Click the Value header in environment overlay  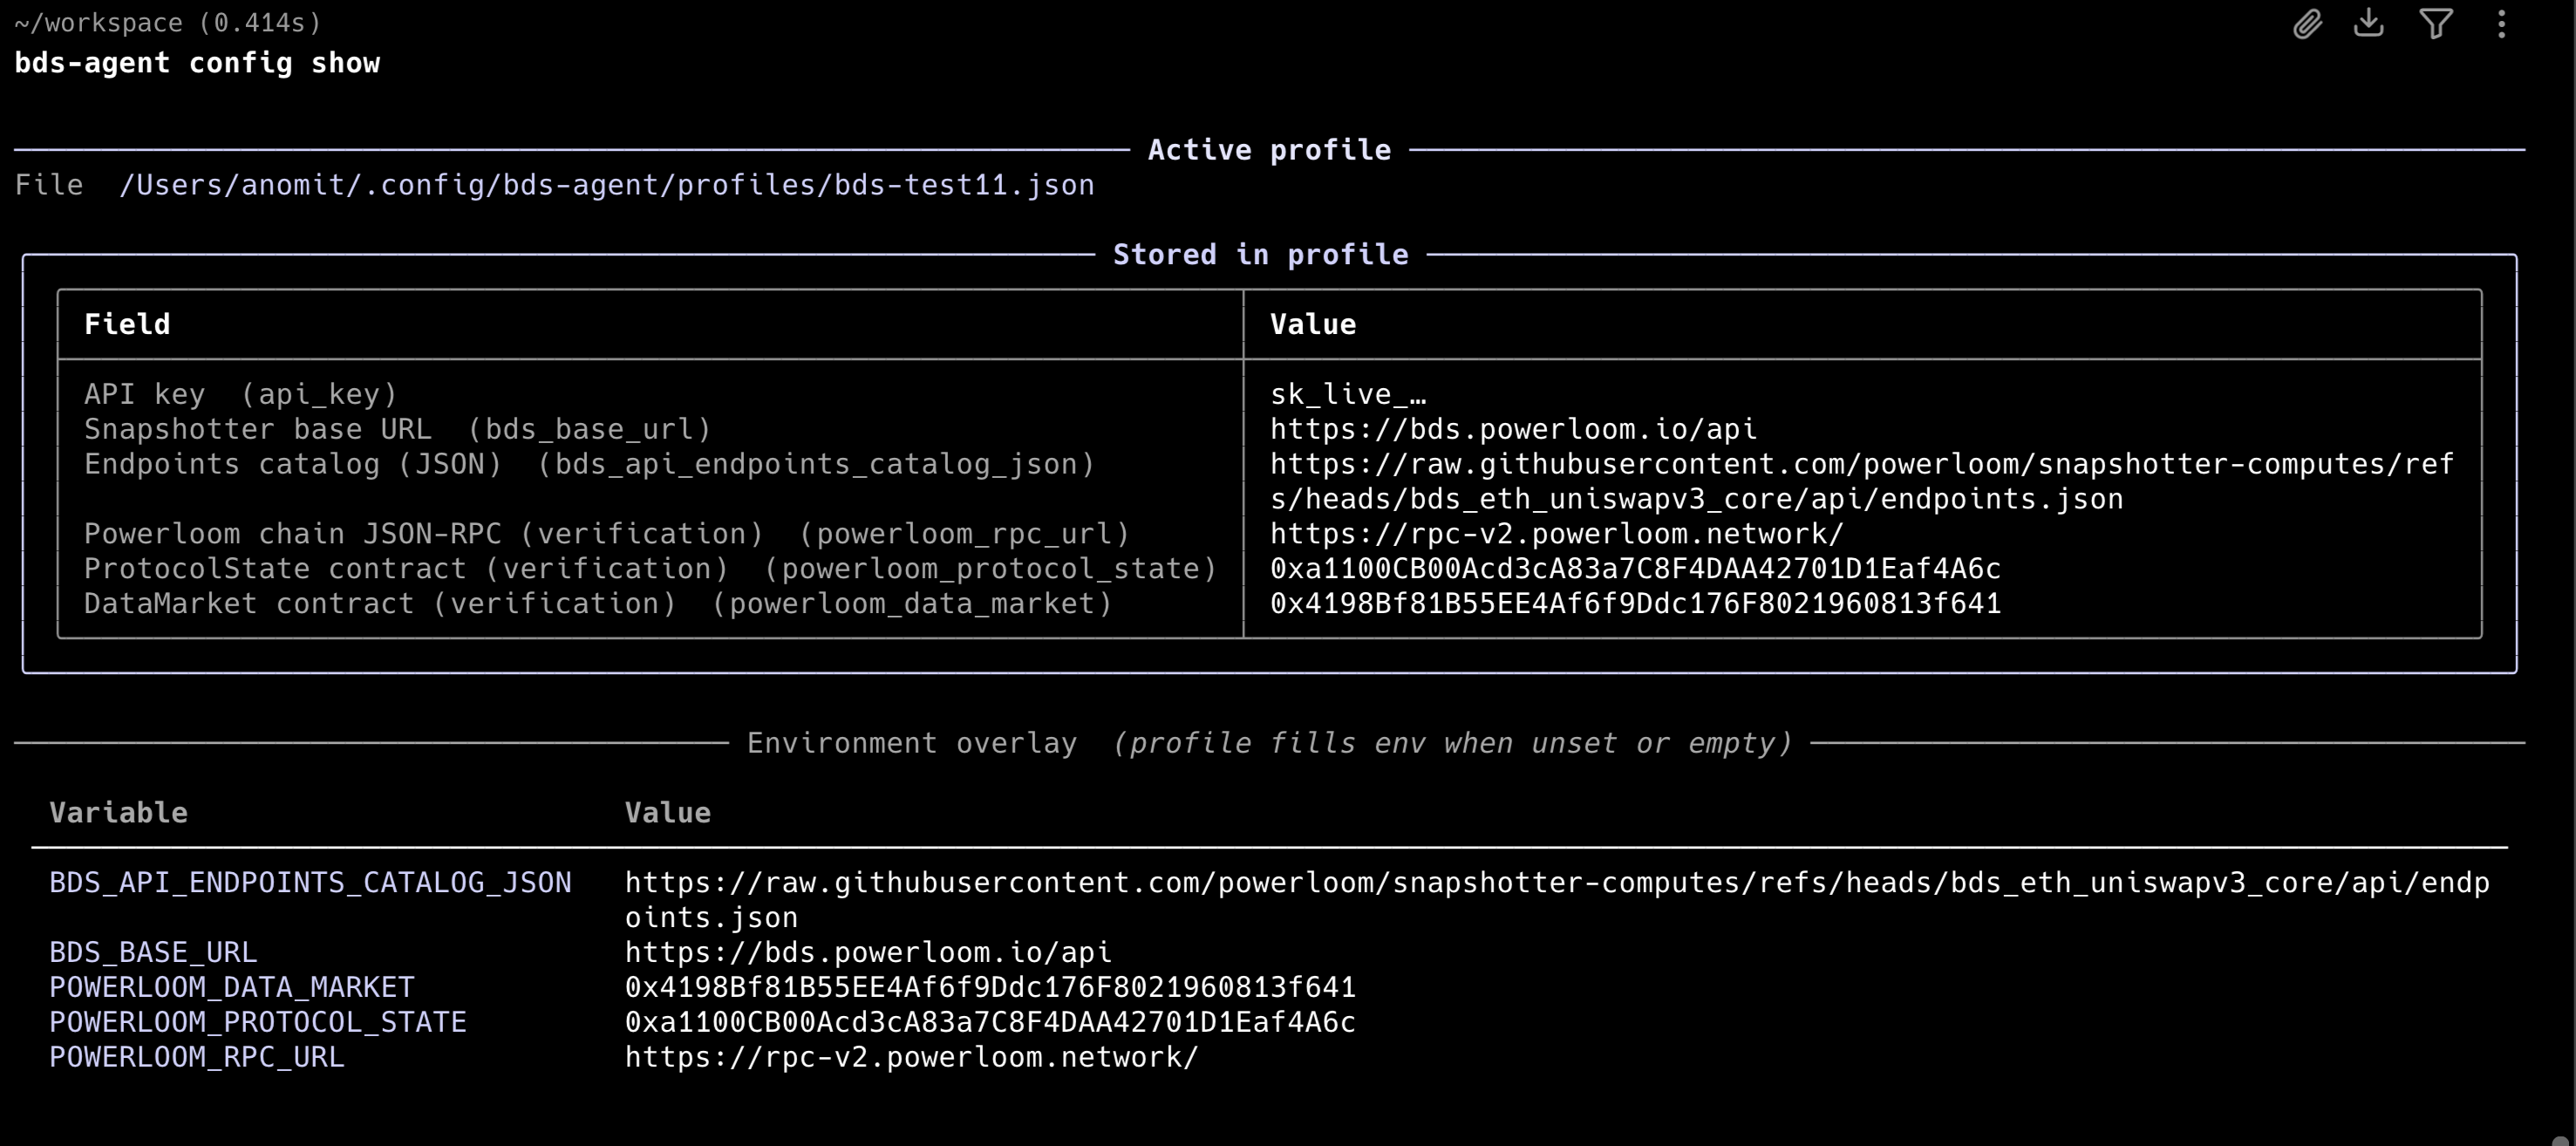click(x=668, y=813)
